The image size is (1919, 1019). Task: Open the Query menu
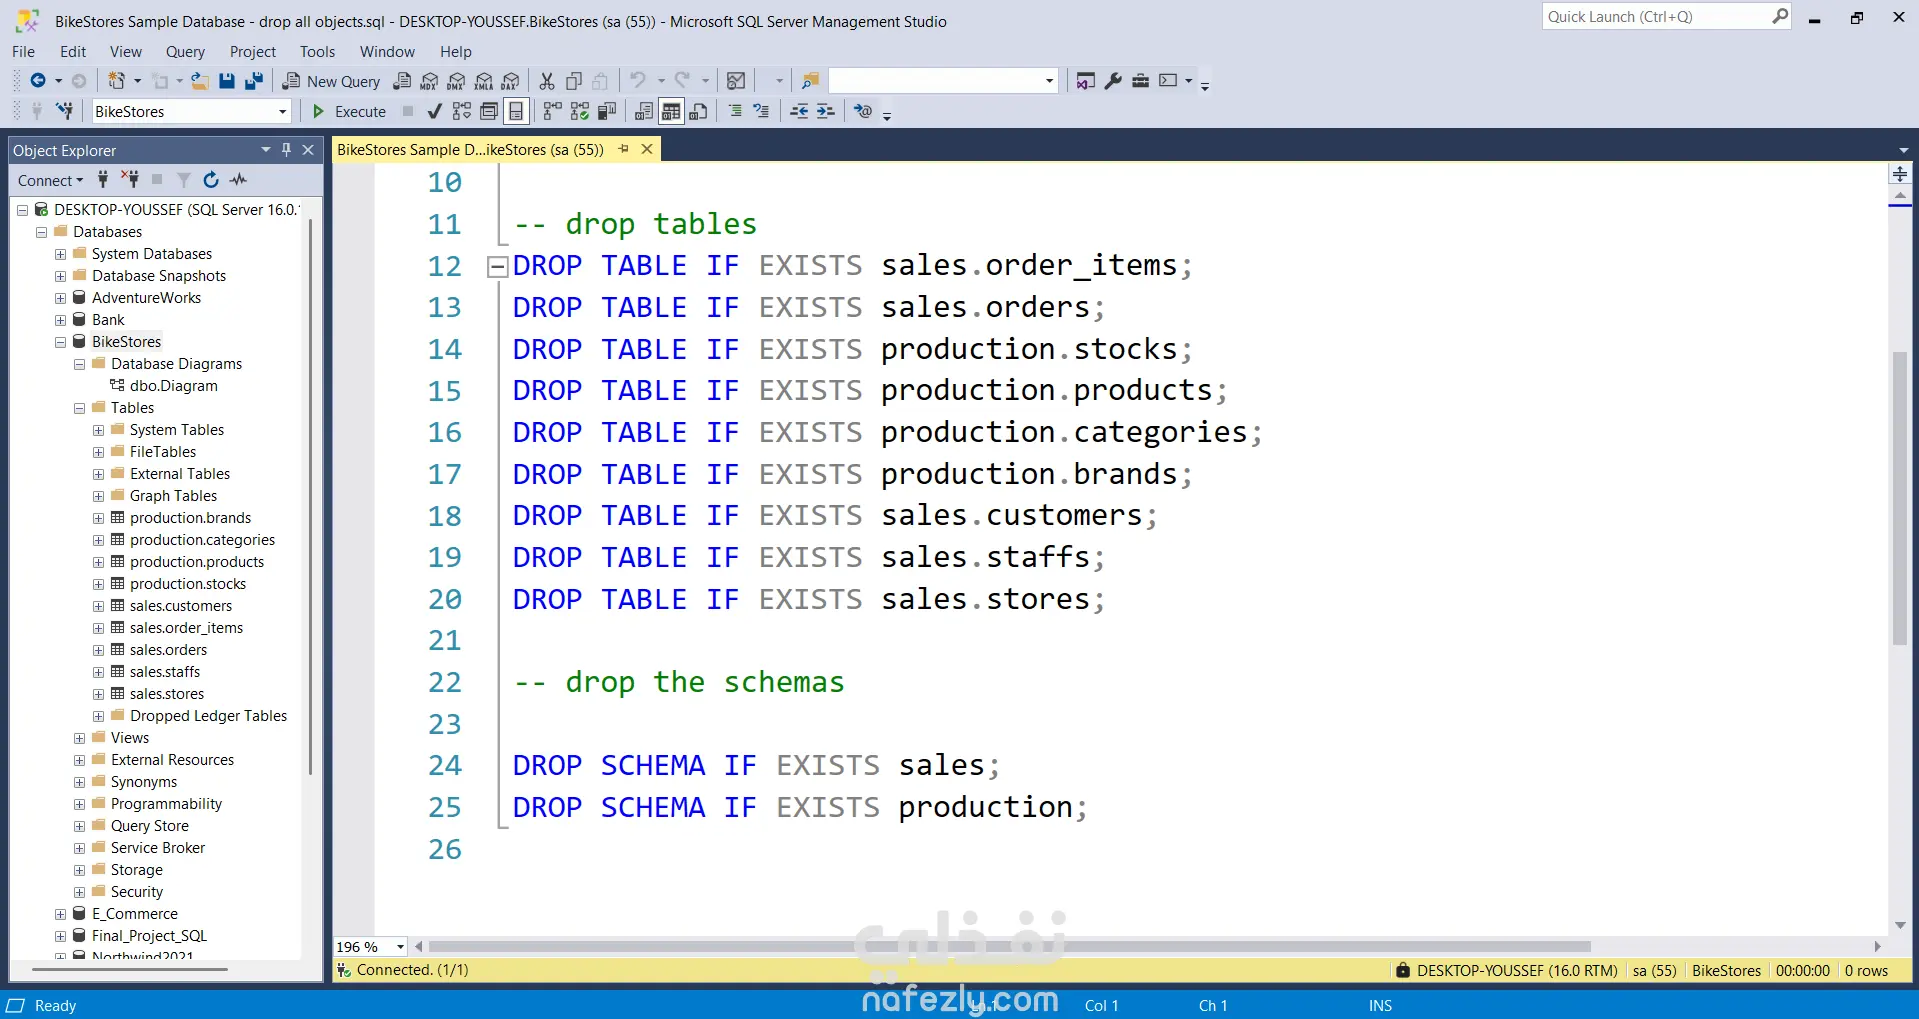pos(185,52)
